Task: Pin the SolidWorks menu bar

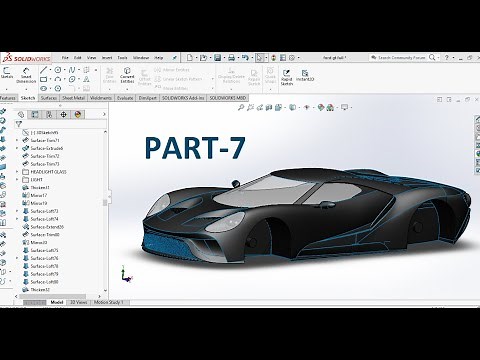Action: pyautogui.click(x=174, y=58)
